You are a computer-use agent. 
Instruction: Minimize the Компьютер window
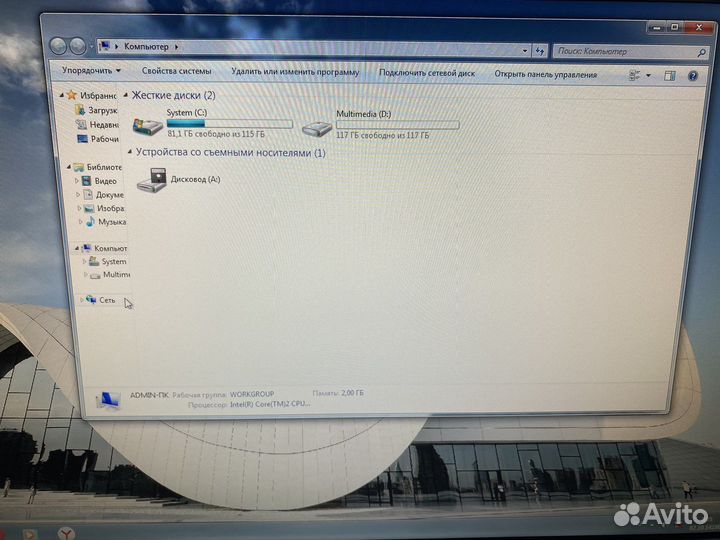pyautogui.click(x=657, y=28)
